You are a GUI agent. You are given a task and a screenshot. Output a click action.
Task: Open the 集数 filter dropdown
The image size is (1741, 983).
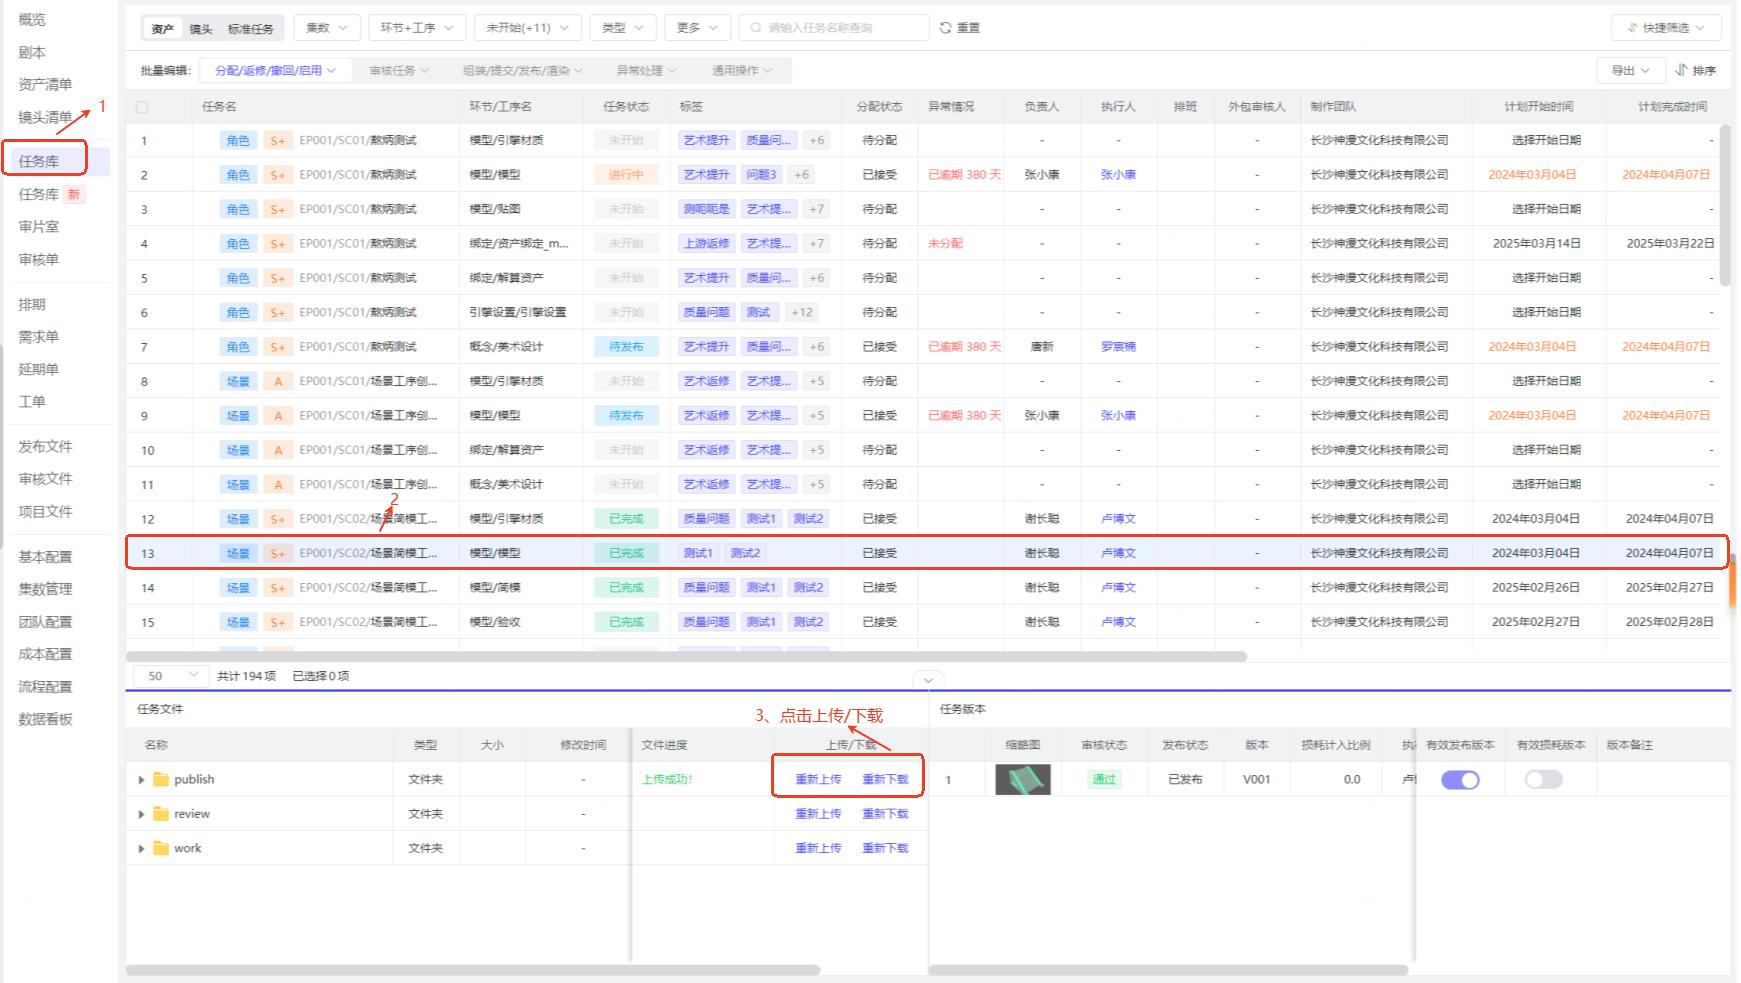click(x=327, y=28)
